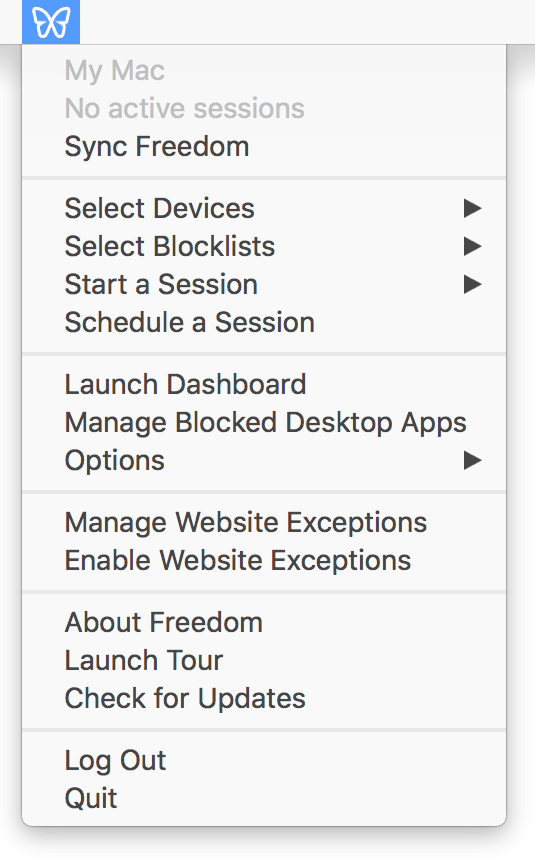Choose Check for Updates
The image size is (535, 860).
click(264, 698)
